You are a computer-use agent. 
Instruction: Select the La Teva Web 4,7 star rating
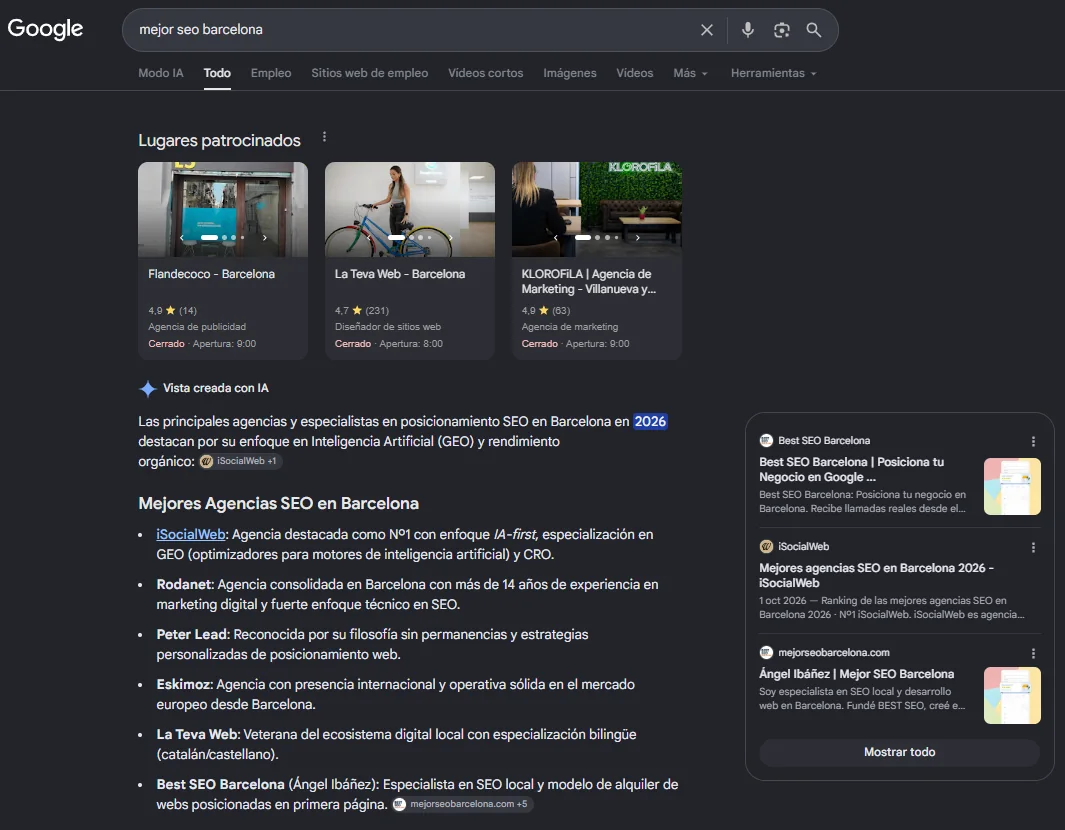(x=361, y=310)
